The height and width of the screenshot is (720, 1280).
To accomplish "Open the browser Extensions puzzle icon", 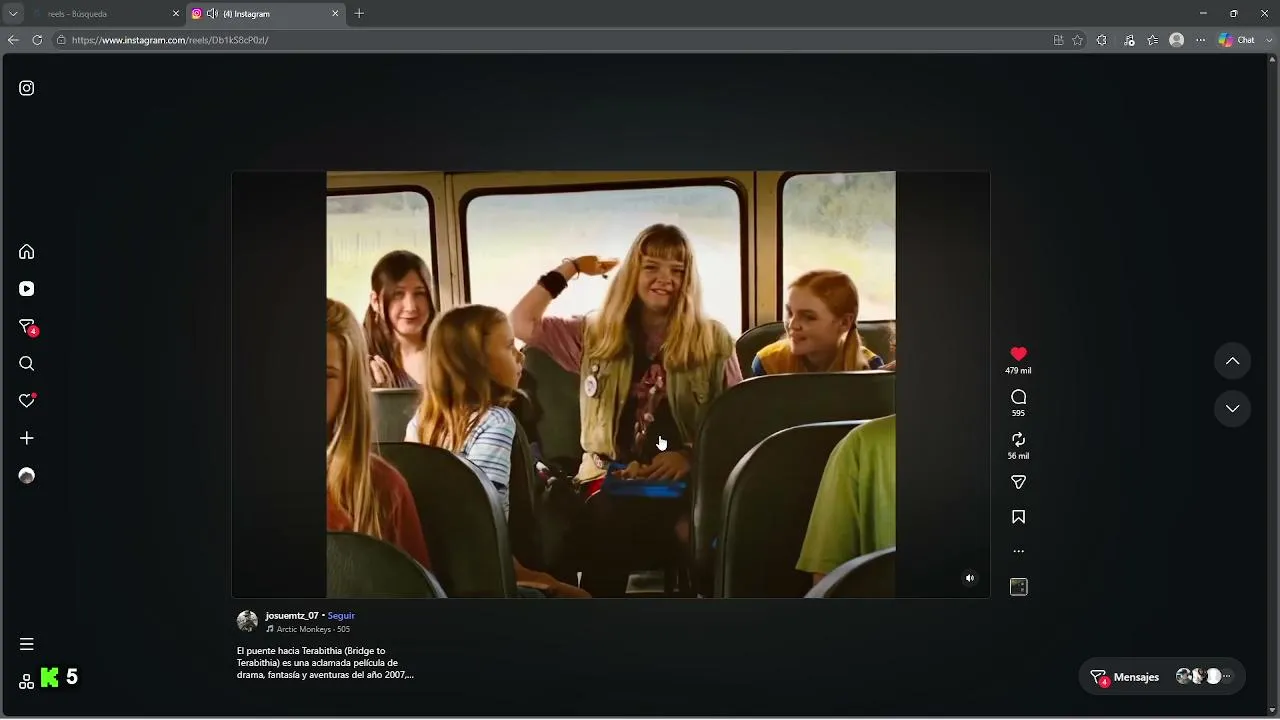I will [x=1101, y=40].
